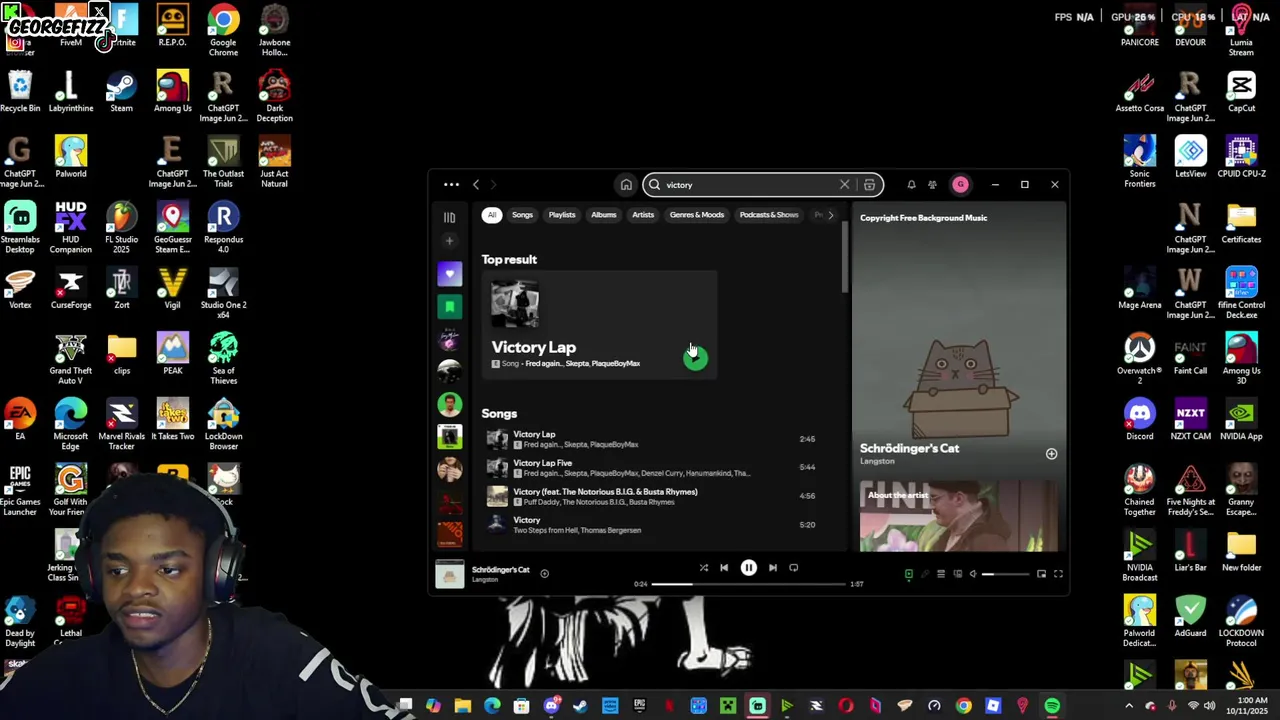Seek on the song progress bar
1280x720 pixels.
coord(748,584)
